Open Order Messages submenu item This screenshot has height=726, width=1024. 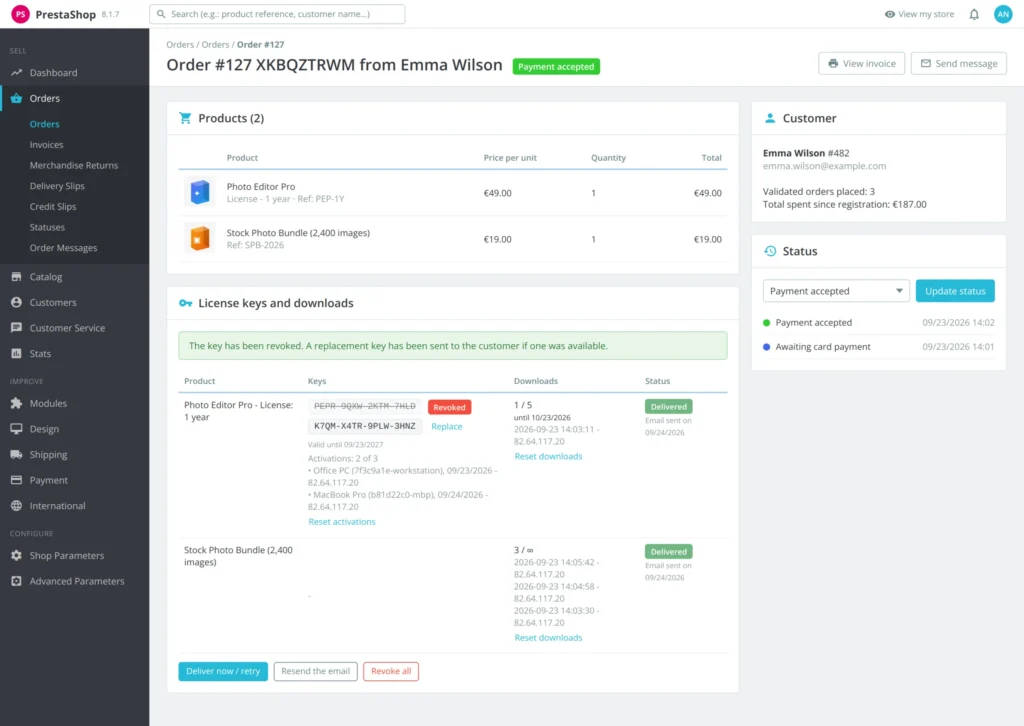(x=63, y=248)
